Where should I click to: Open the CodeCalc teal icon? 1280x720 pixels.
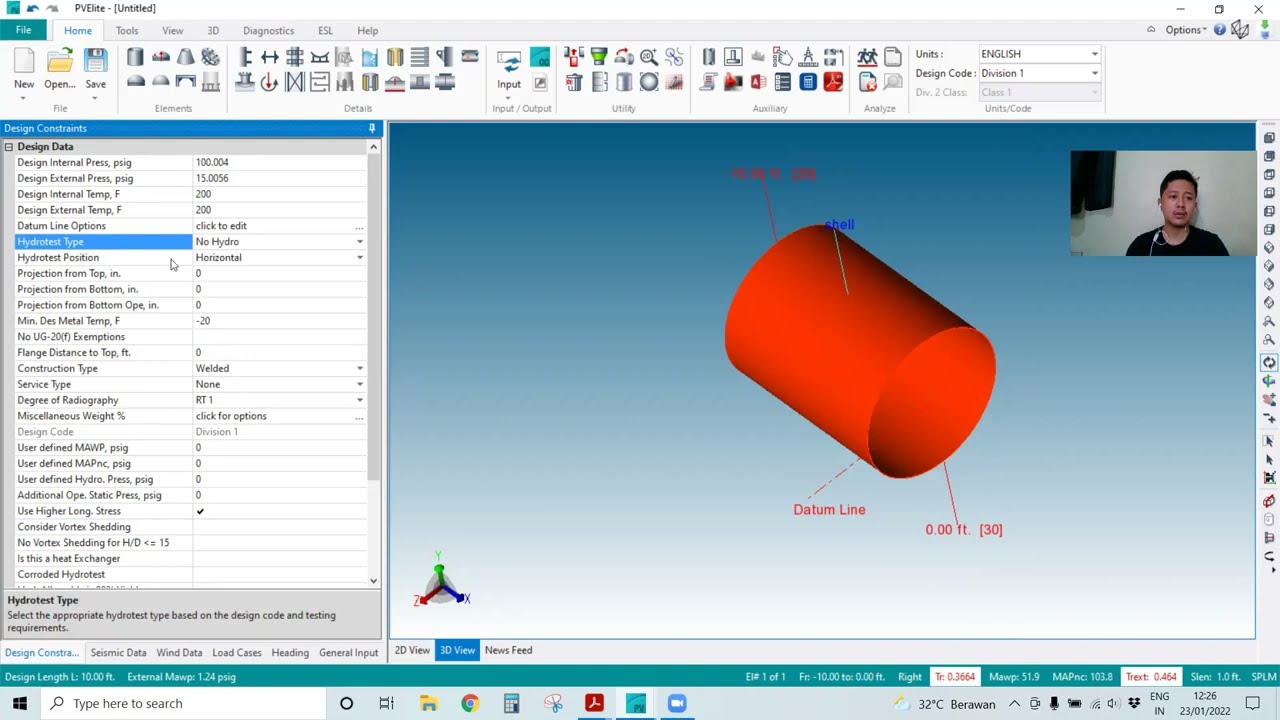[540, 56]
